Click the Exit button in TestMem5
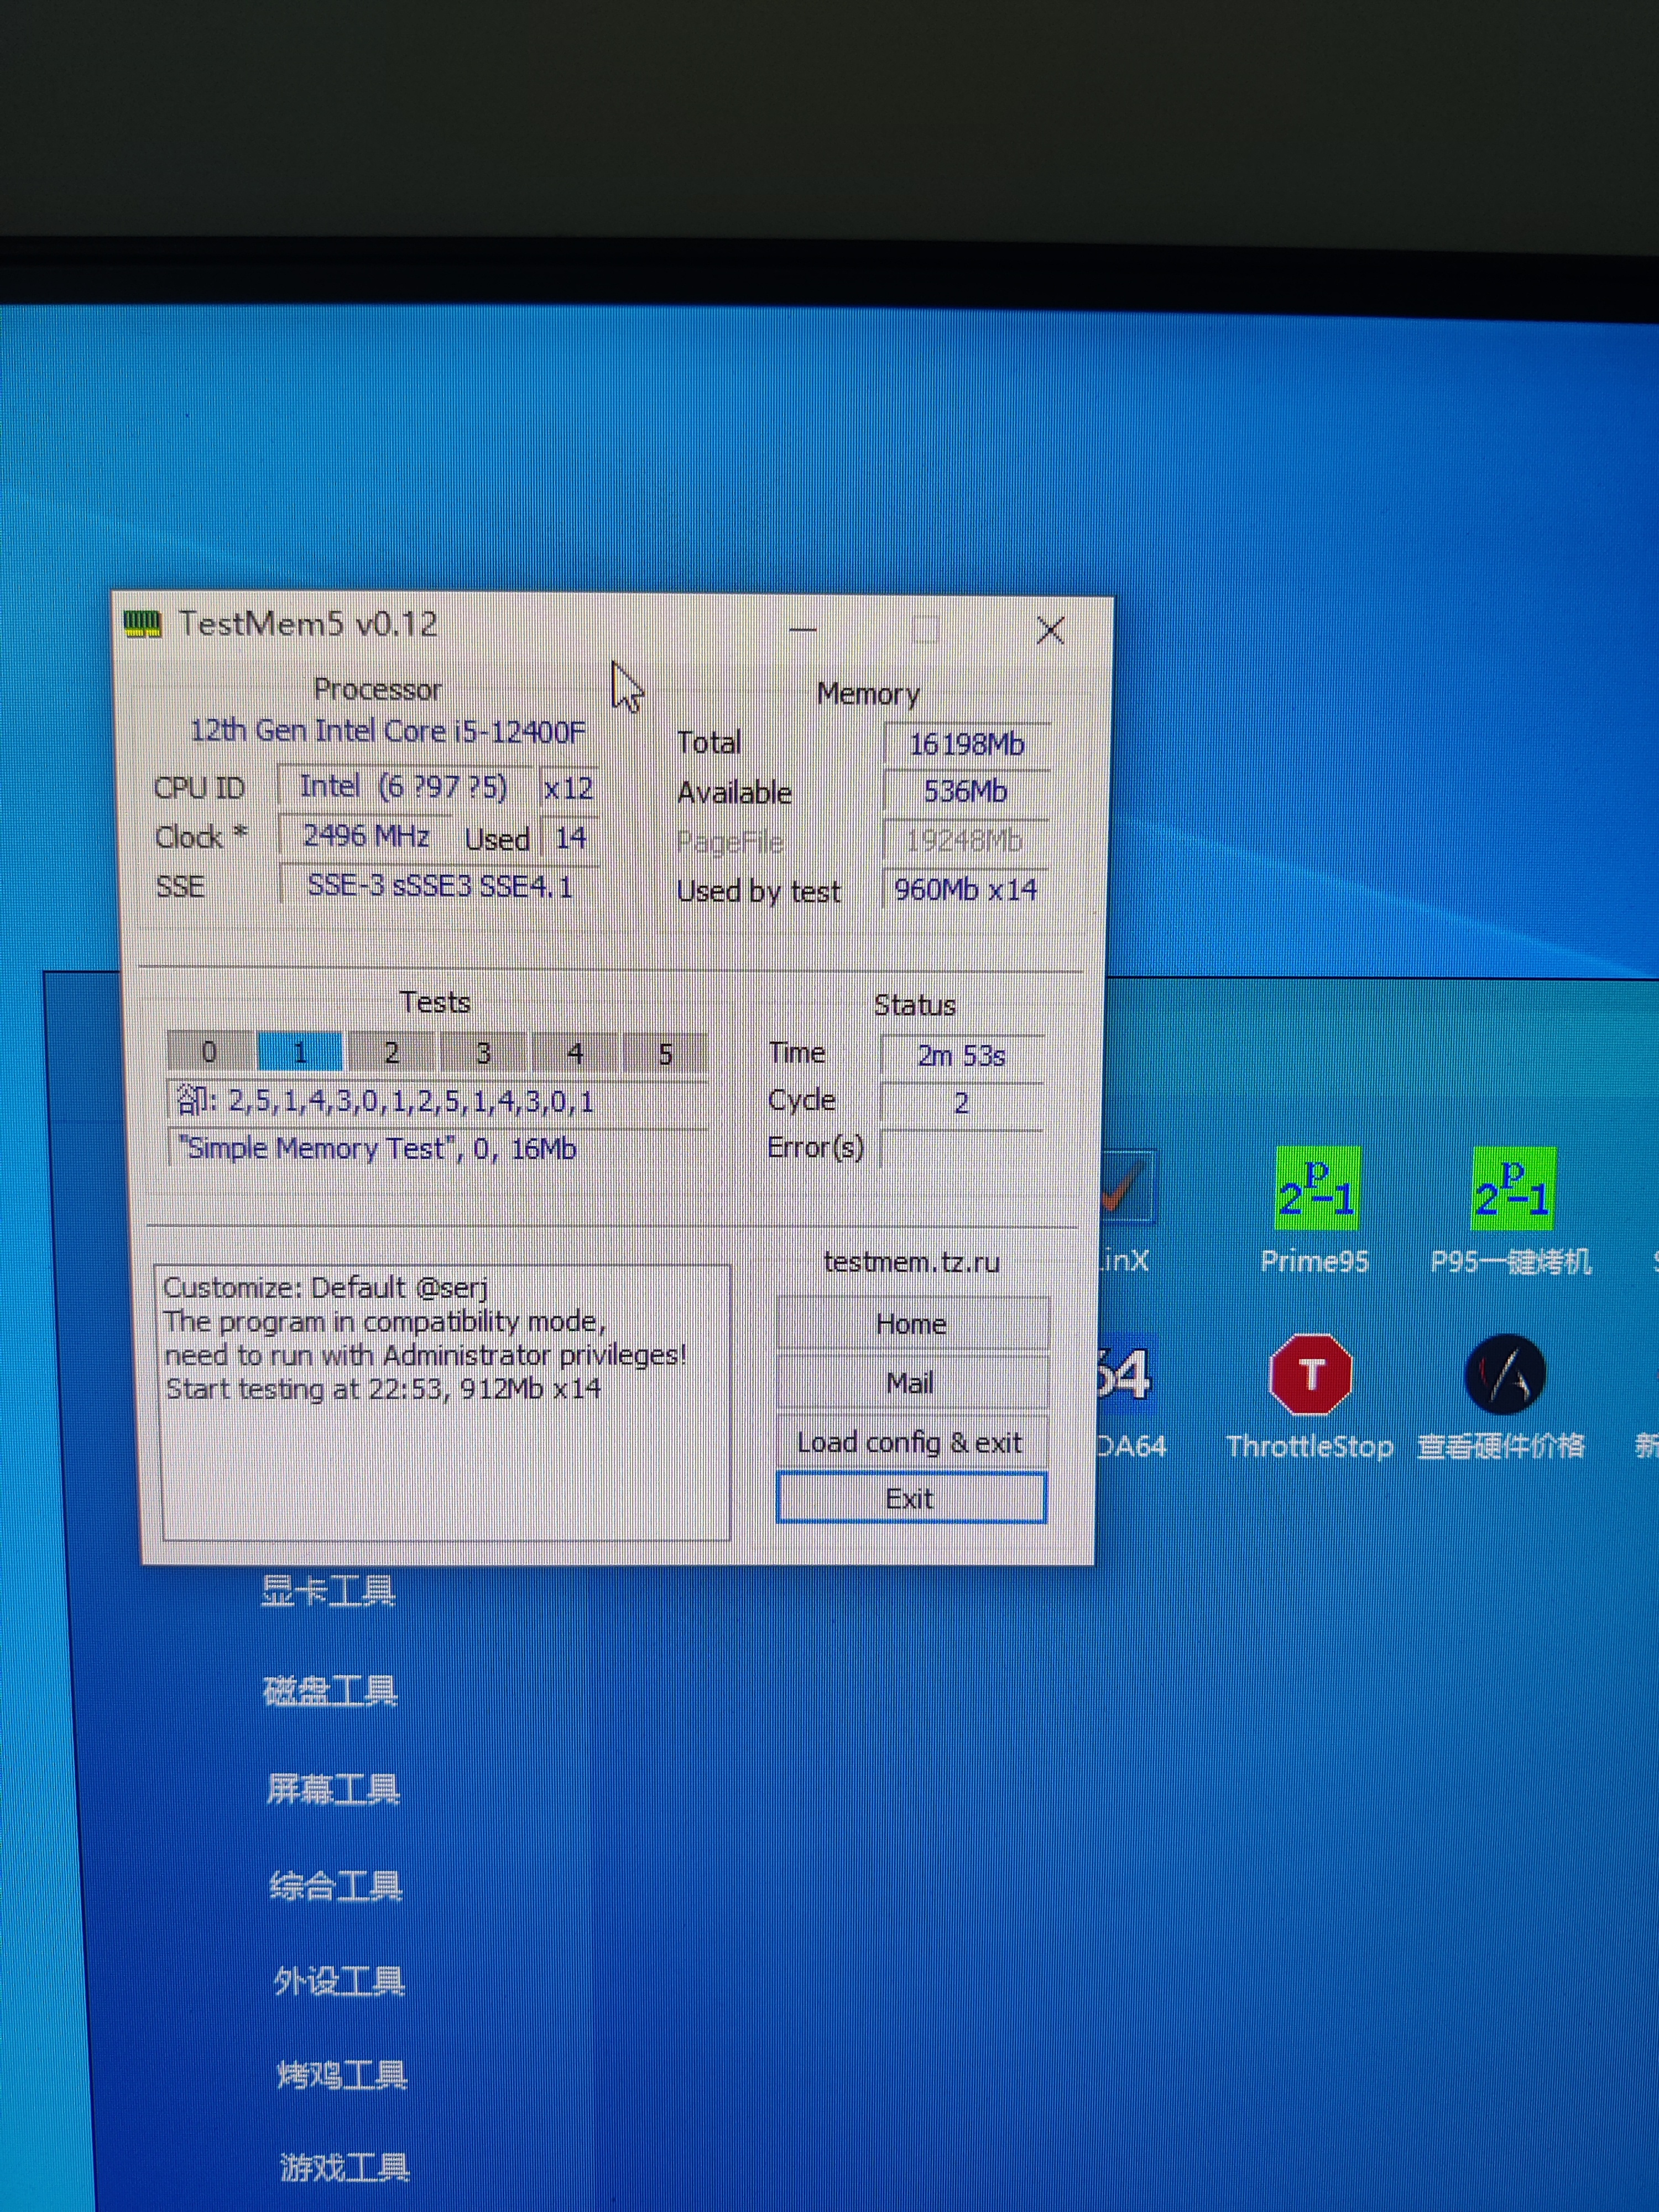The image size is (1659, 2212). [911, 1499]
